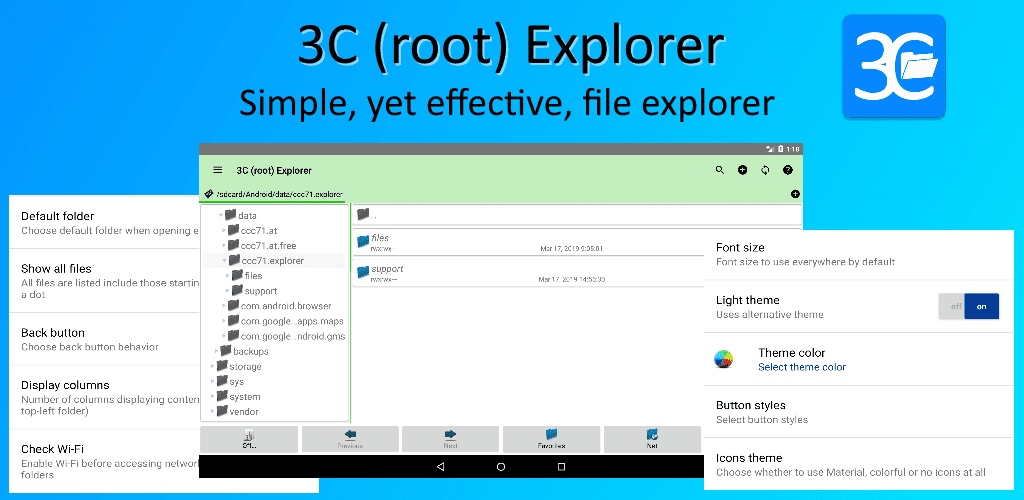1024x500 pixels.
Task: Expand the 'backups' tree arrow
Action: (217, 351)
